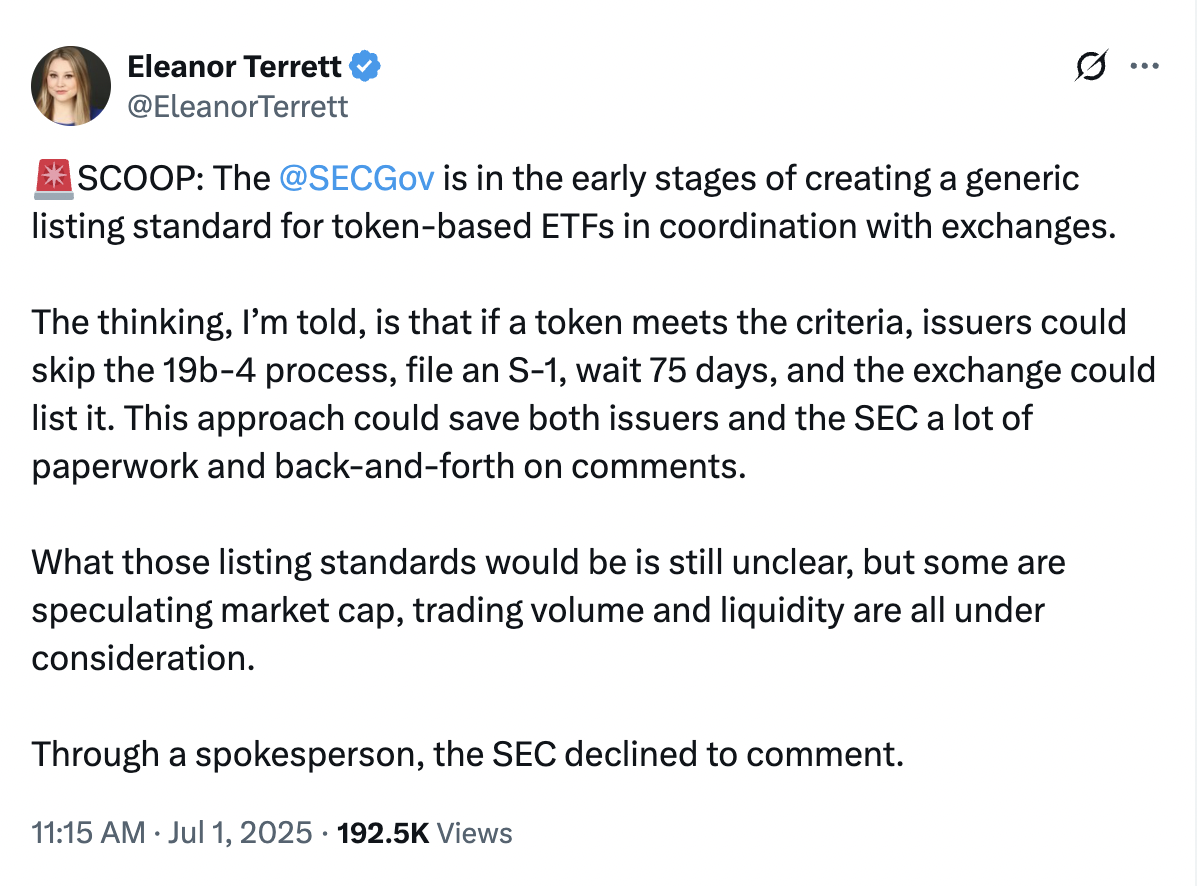Viewport: 1198px width, 886px height.
Task: Click the word SCOOP in the tweet
Action: pos(138,178)
